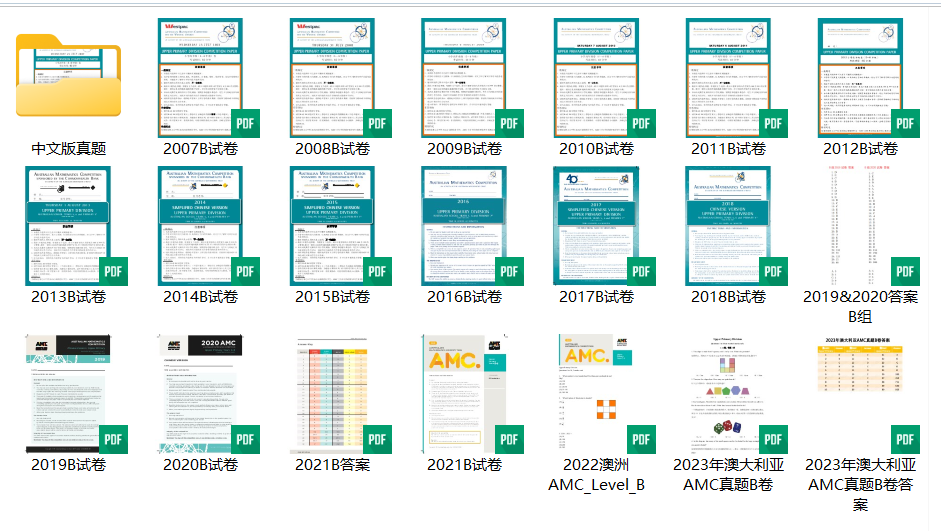Click the file name 2009B试卷
The height and width of the screenshot is (531, 941).
[464, 149]
